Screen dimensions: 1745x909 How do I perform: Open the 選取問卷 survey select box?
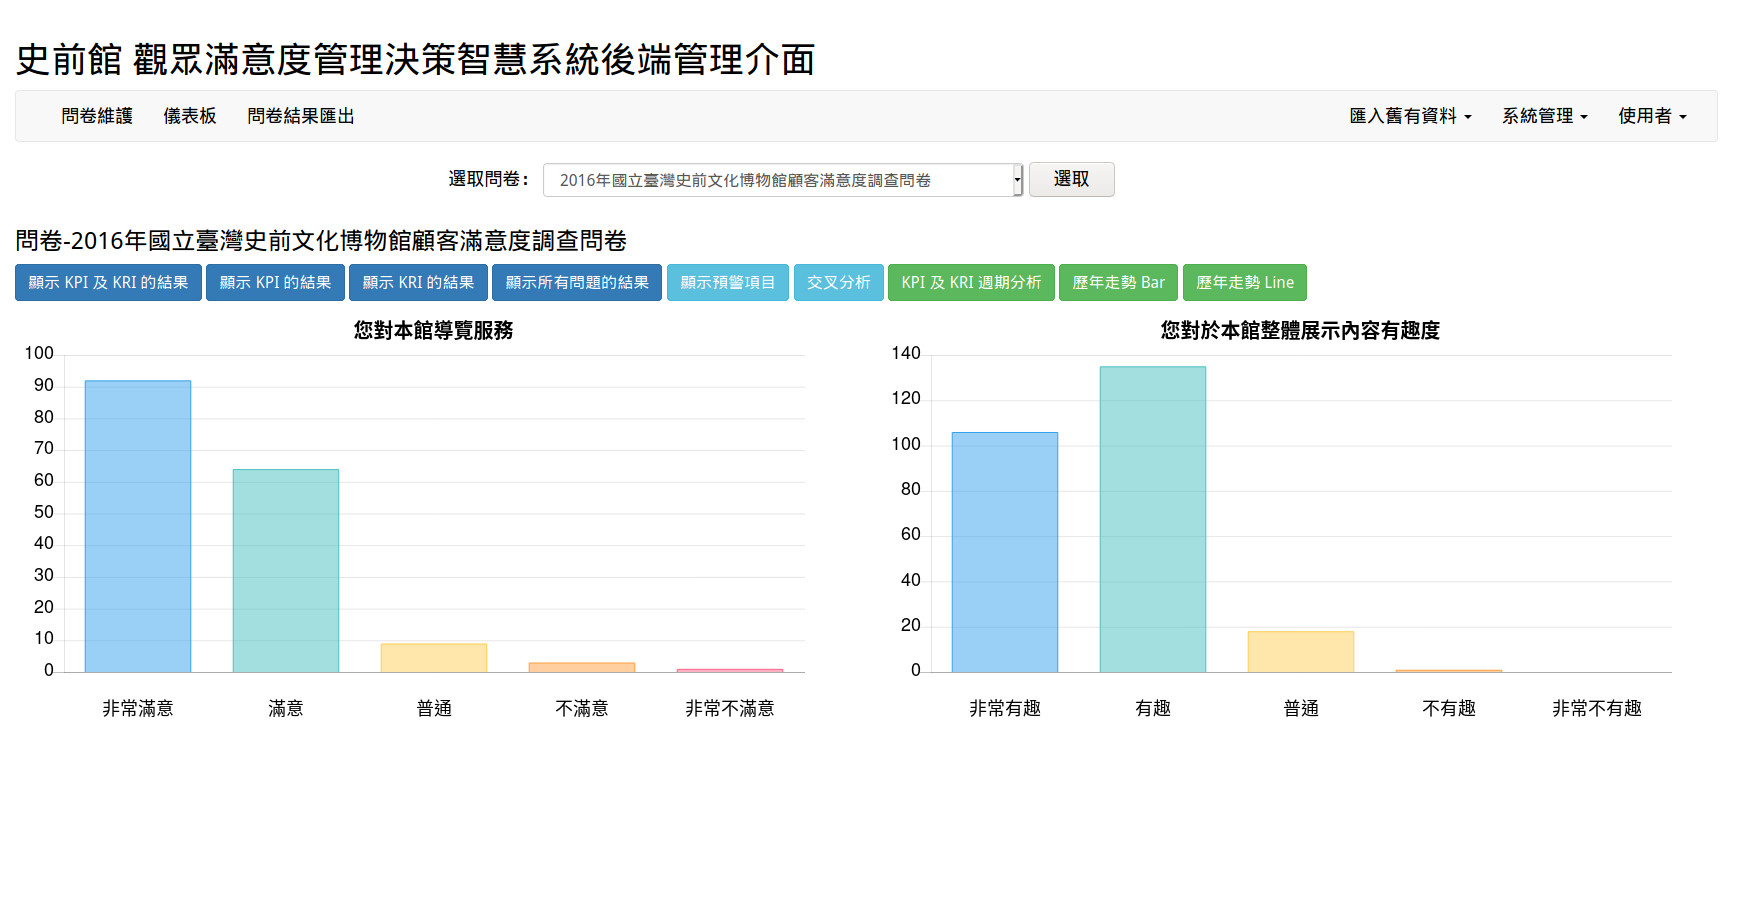tap(783, 180)
